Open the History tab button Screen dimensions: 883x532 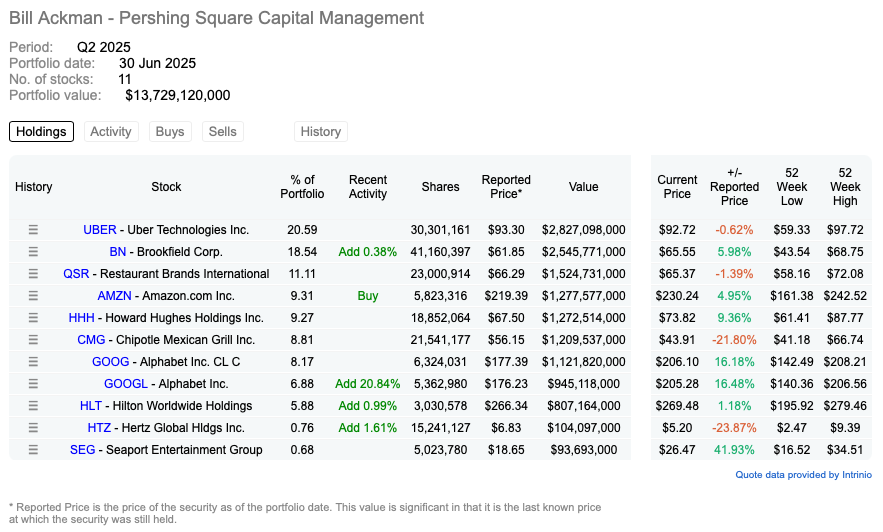point(320,132)
